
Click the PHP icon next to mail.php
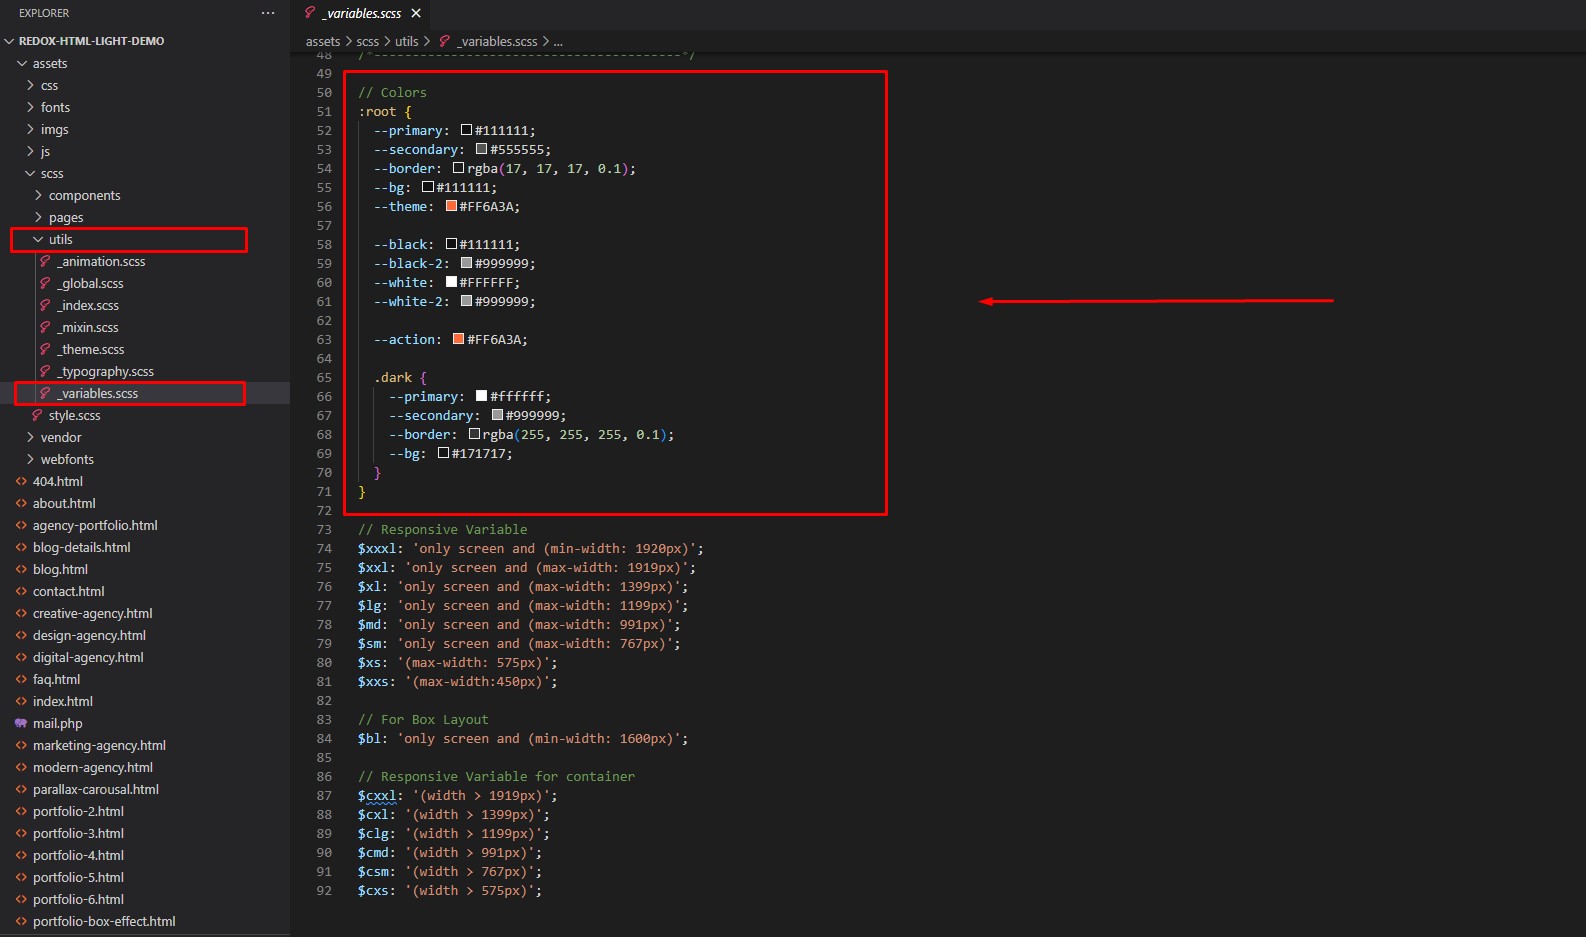(21, 723)
